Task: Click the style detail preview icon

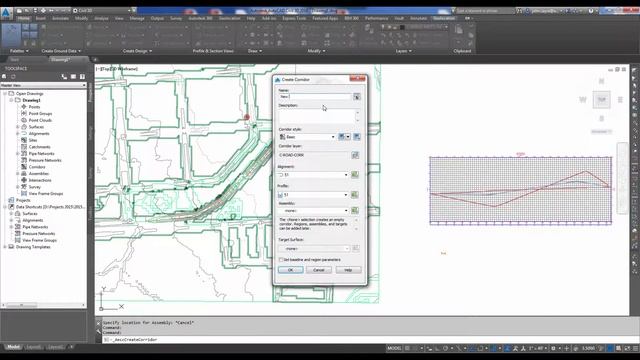Action: 356,137
